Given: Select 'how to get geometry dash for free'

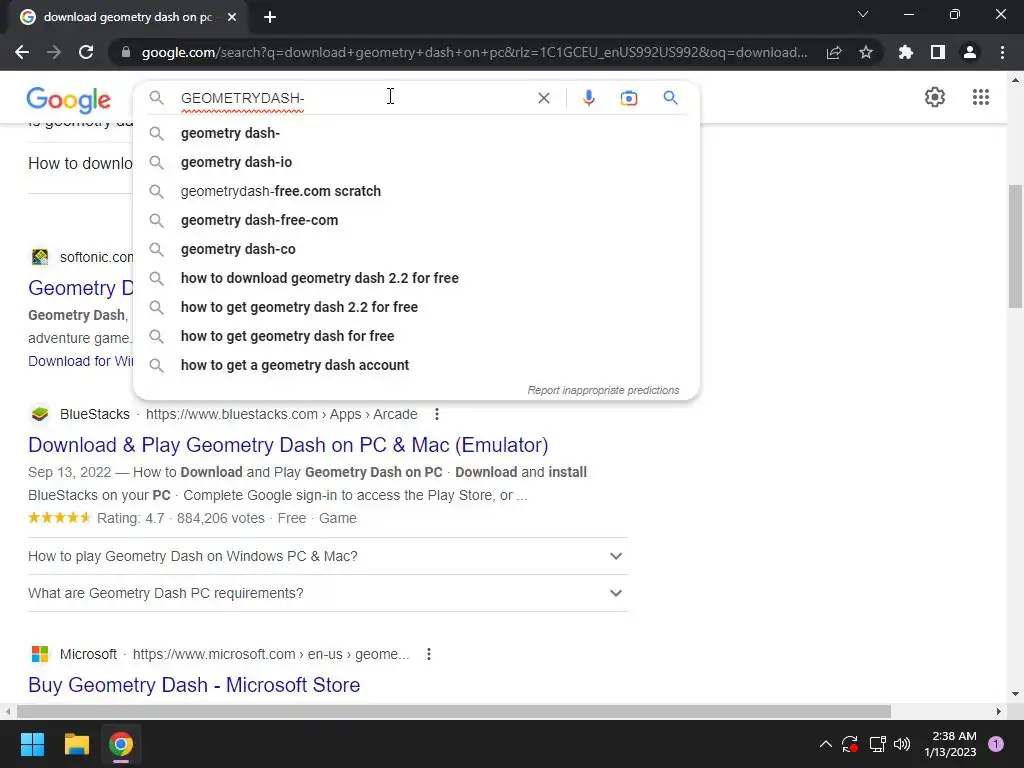Looking at the screenshot, I should [x=416, y=336].
